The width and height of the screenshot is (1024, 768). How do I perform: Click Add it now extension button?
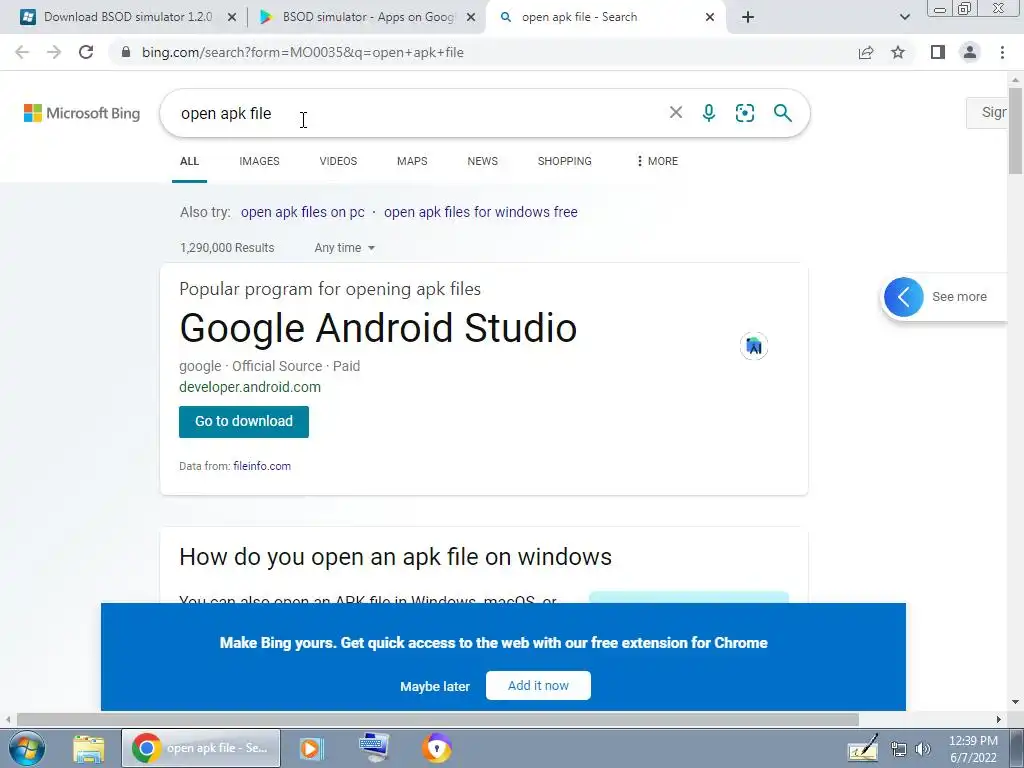pyautogui.click(x=538, y=685)
